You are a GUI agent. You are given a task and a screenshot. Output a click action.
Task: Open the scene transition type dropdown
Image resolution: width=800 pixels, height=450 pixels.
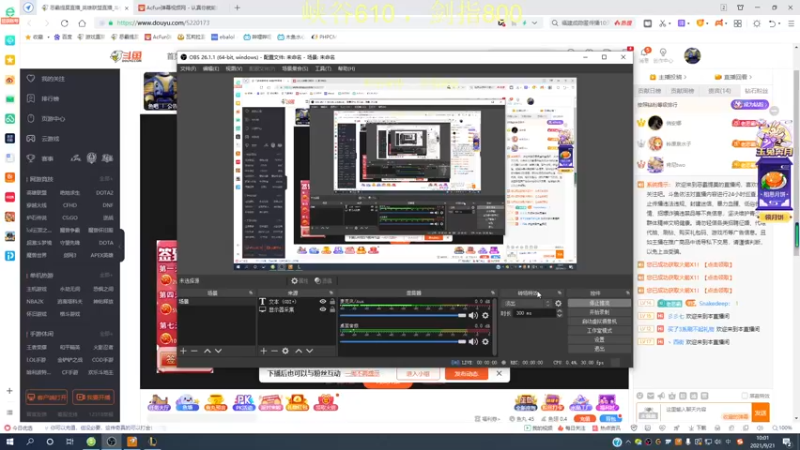point(528,303)
